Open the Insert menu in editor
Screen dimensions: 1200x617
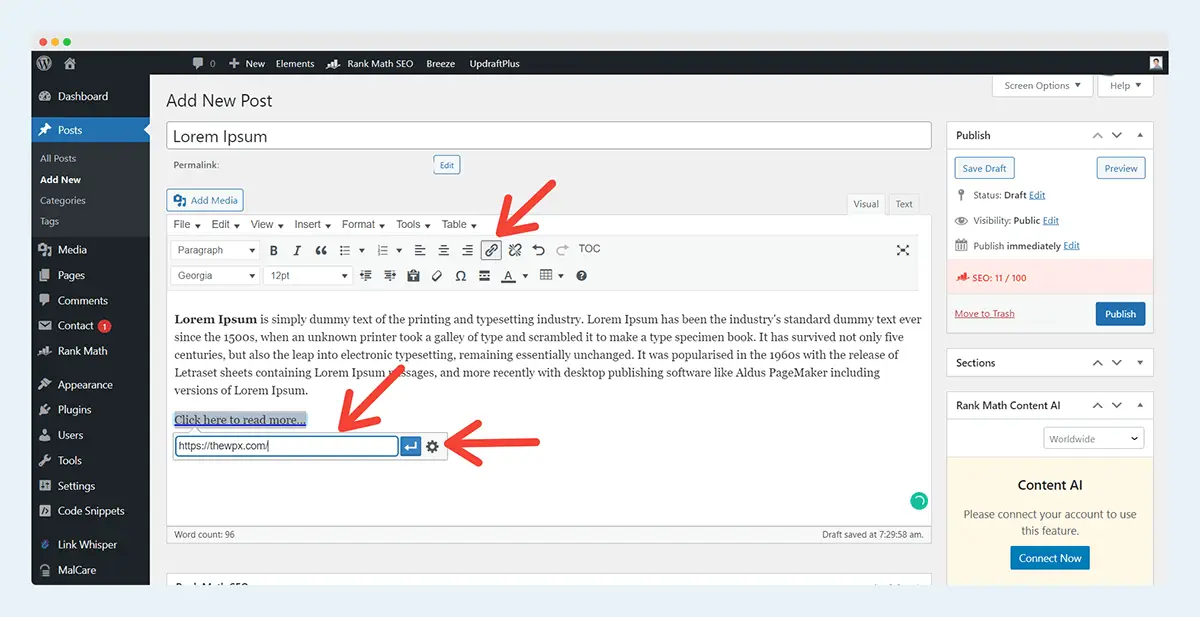313,225
